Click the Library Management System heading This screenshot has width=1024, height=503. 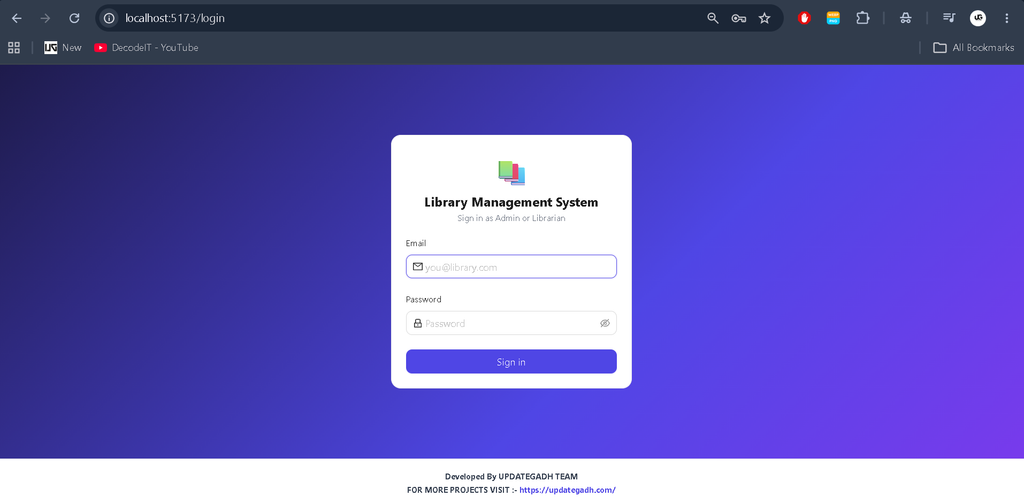[x=511, y=203]
